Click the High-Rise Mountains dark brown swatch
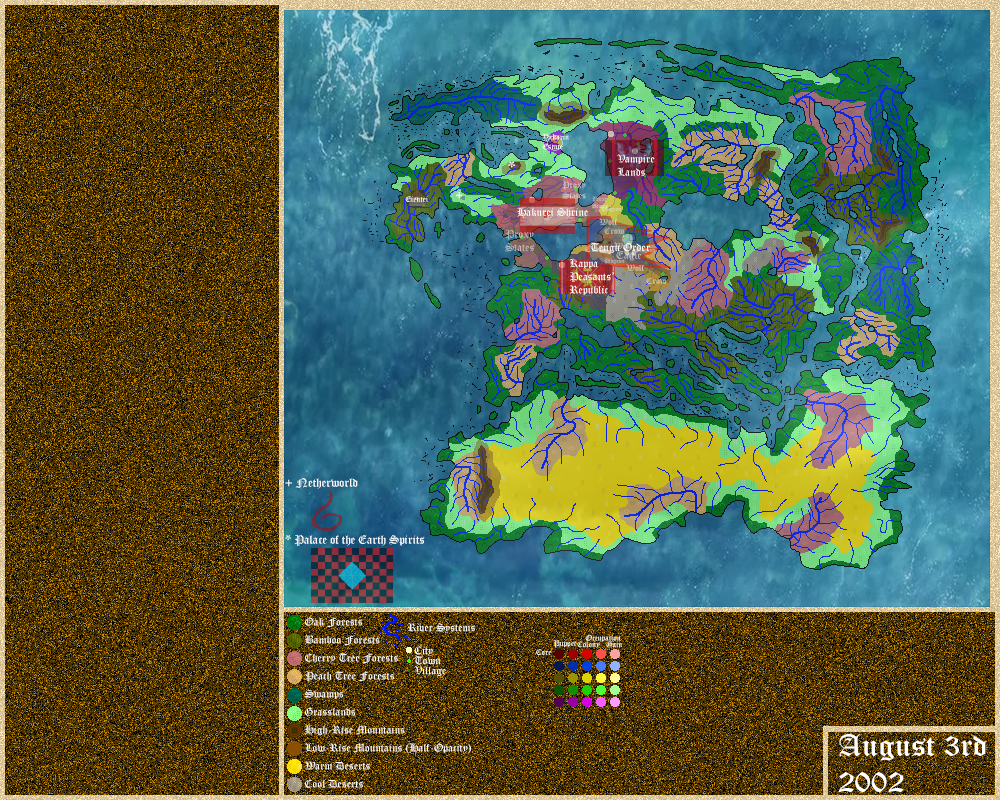The width and height of the screenshot is (1000, 800). [294, 730]
